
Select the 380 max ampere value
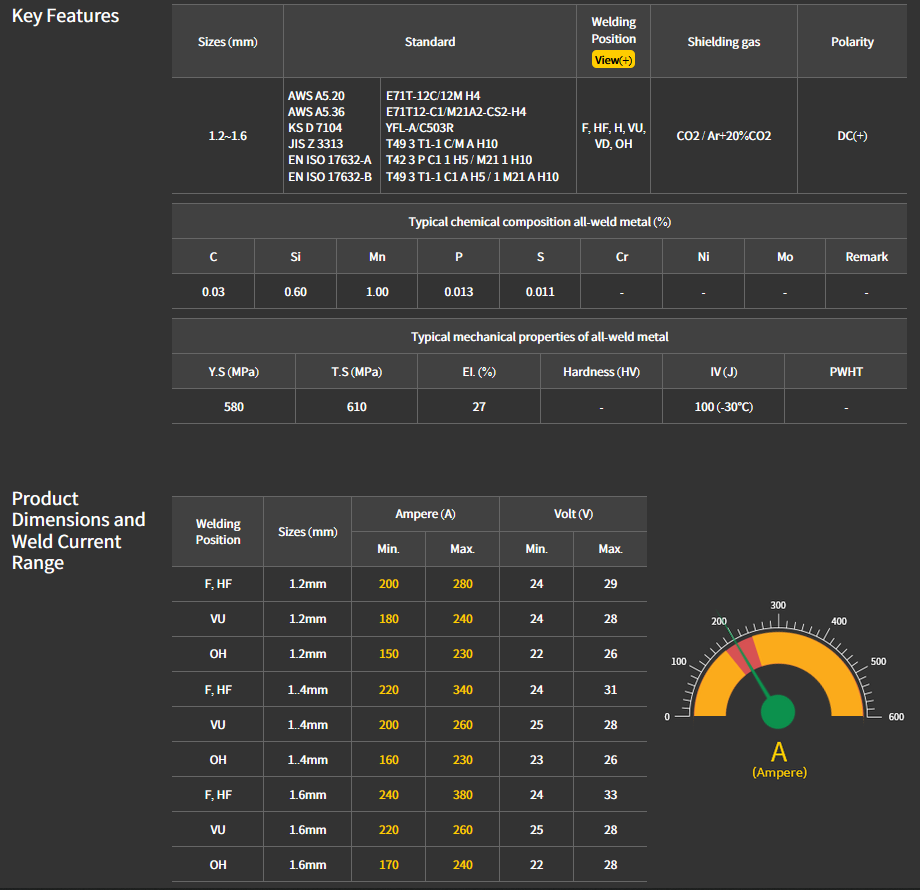click(462, 795)
